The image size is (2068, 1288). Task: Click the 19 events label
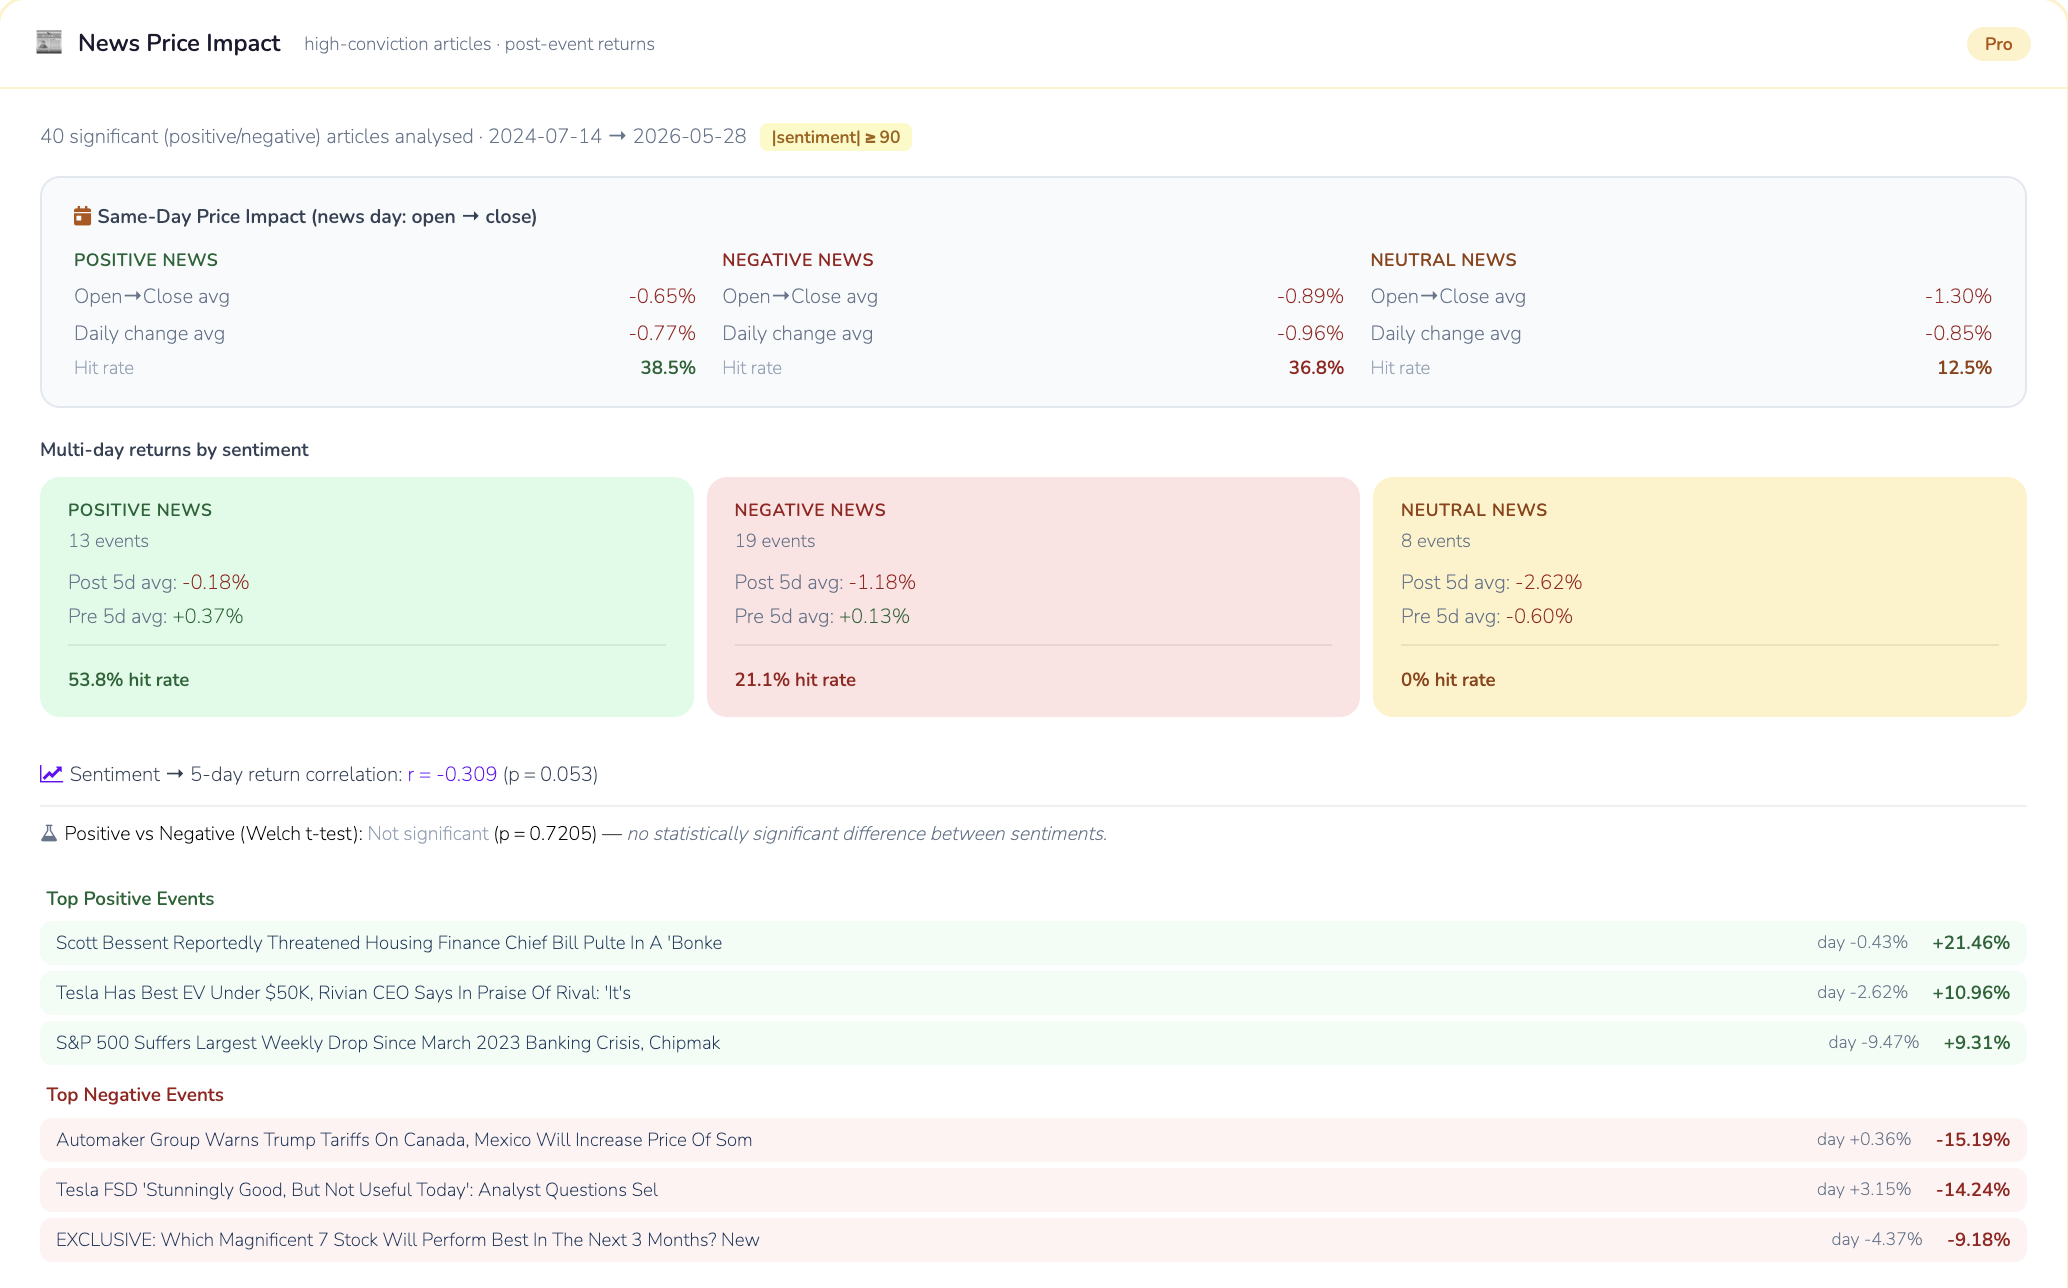[x=775, y=541]
